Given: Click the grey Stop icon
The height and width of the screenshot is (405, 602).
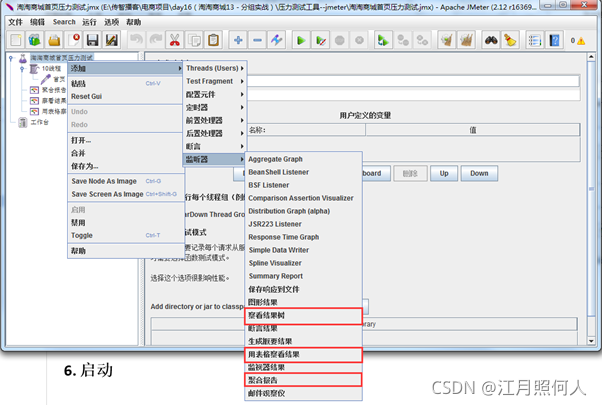Looking at the screenshot, I should click(340, 40).
